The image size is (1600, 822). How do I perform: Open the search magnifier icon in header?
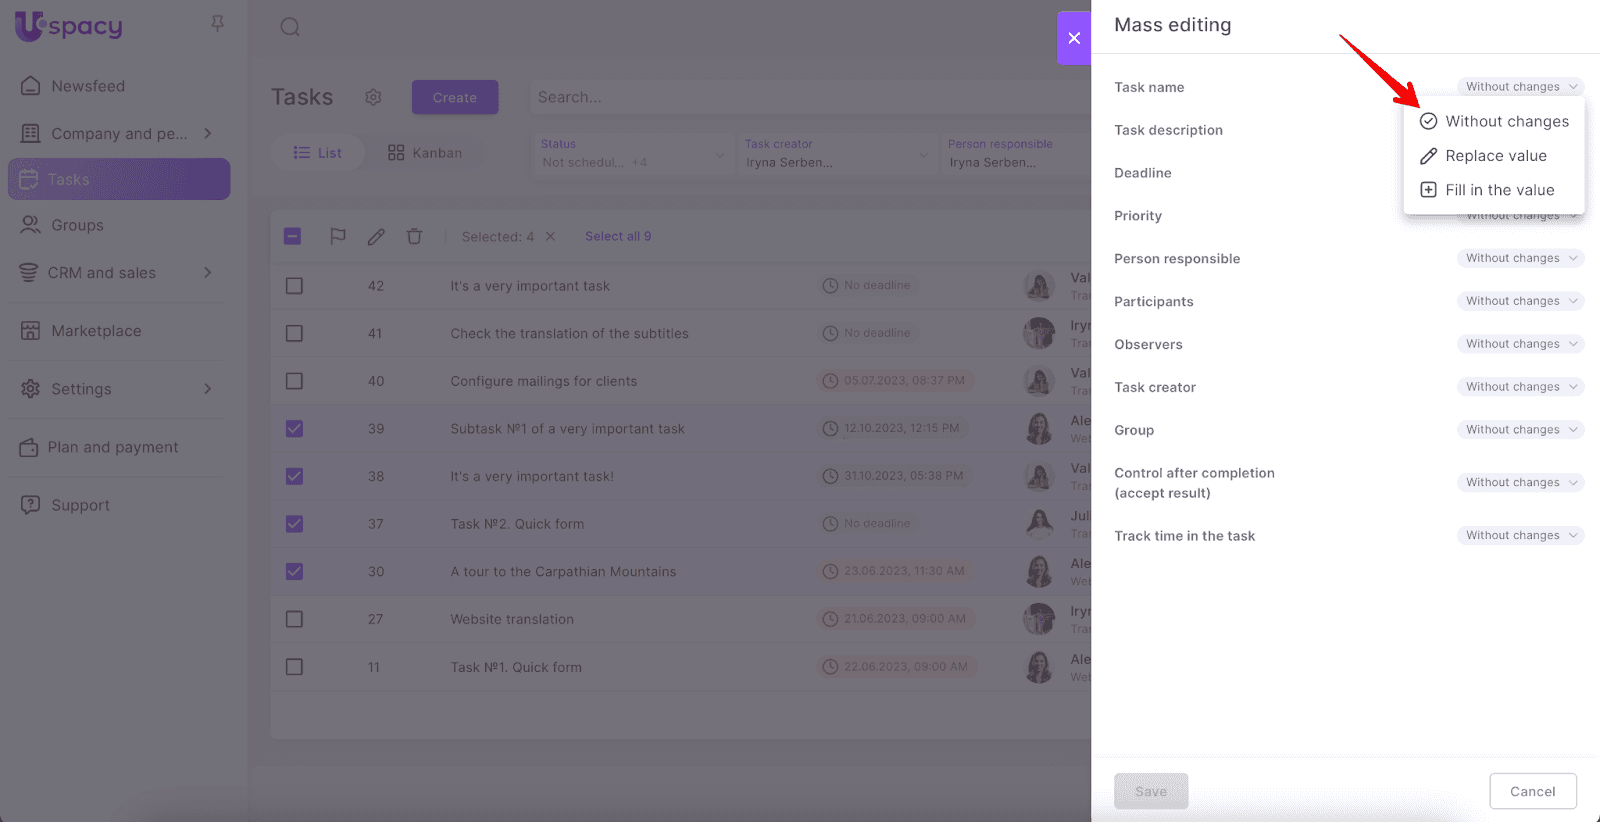290,27
